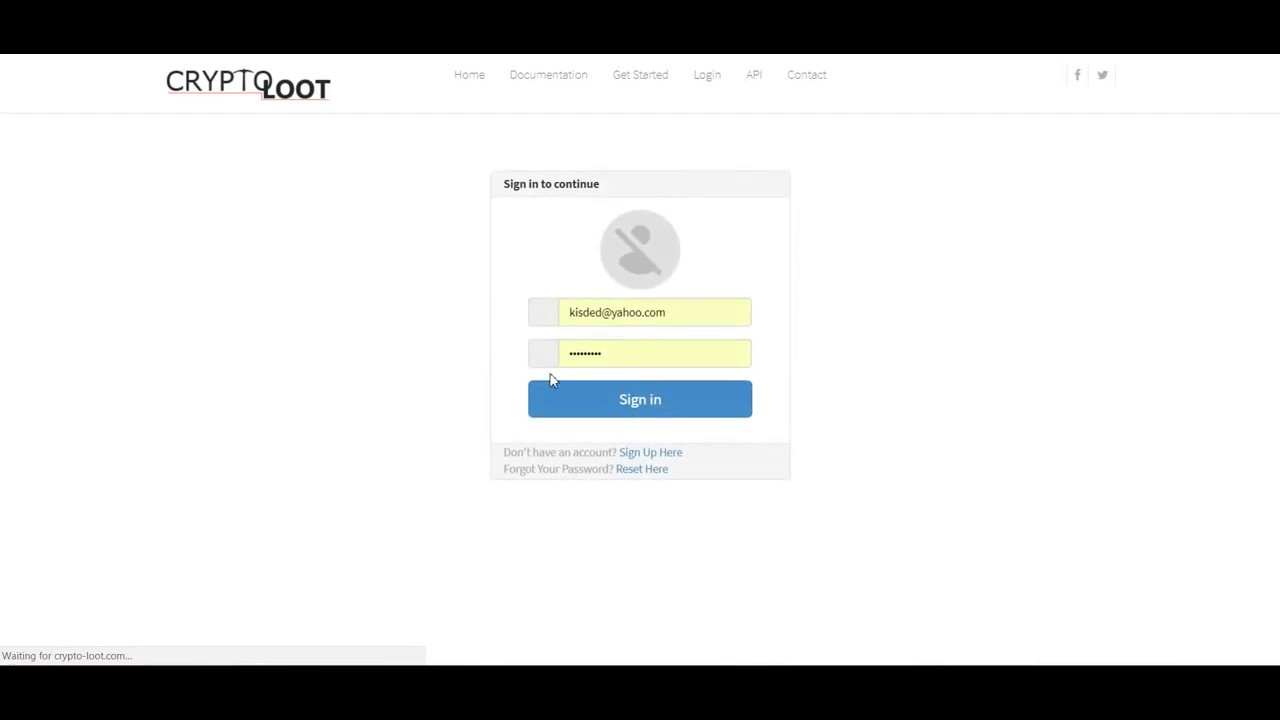Click the 'Forgot Your Password?' text
Screen dimensions: 1280x720
point(558,469)
